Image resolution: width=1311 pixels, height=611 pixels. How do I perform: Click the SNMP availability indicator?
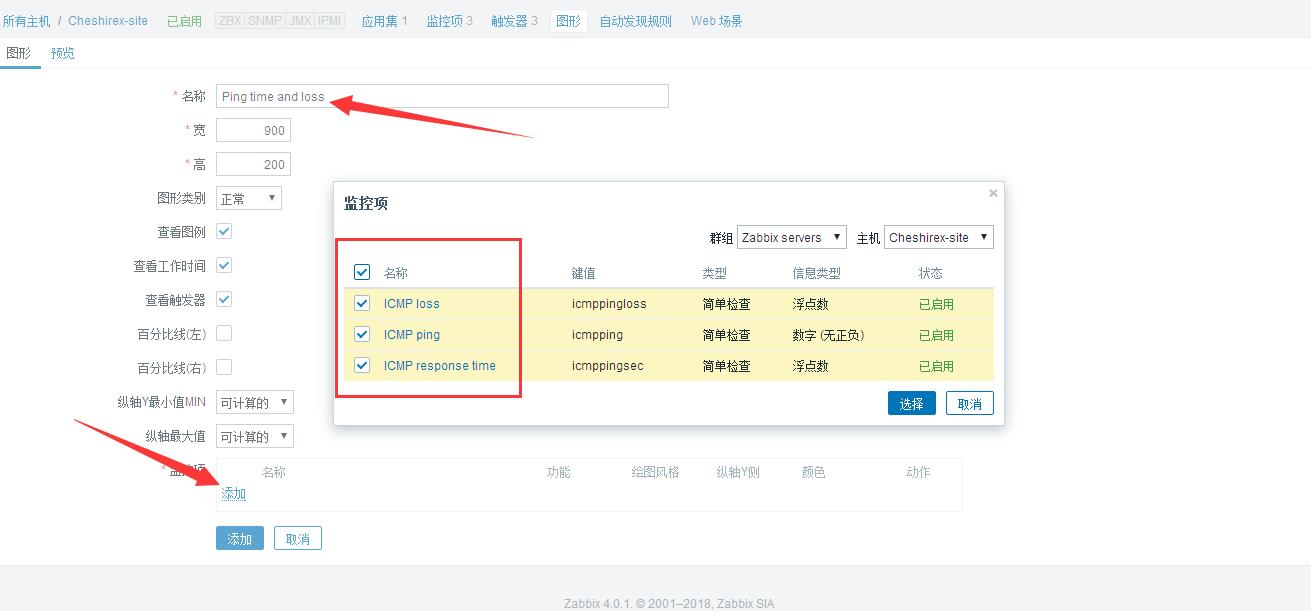click(x=264, y=20)
